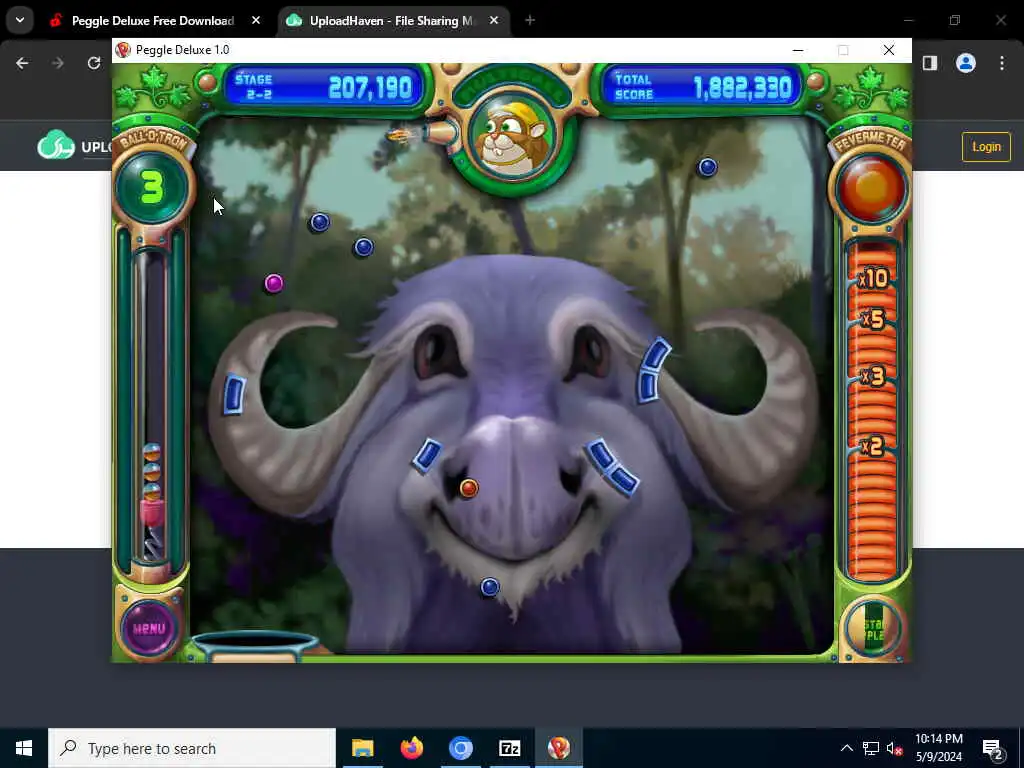Open the browser three-dot menu
The width and height of the screenshot is (1024, 768).
click(1002, 63)
